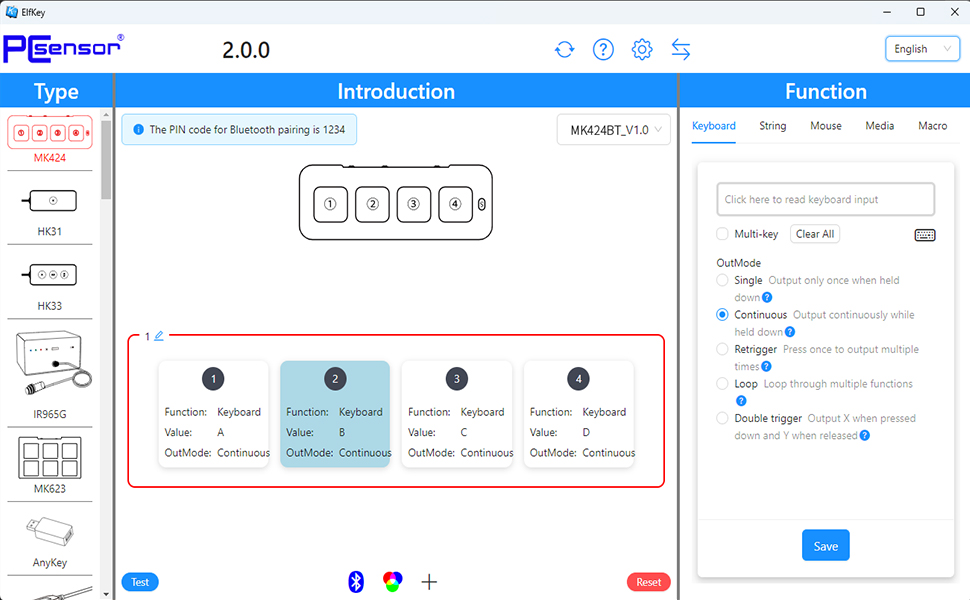Open the on-screen keyboard icon
Screen dimensions: 970x600
click(x=925, y=235)
